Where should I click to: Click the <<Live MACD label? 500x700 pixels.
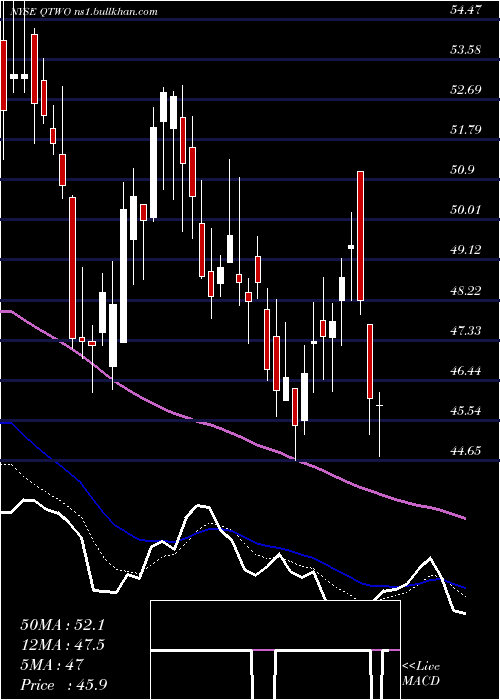pos(421,674)
